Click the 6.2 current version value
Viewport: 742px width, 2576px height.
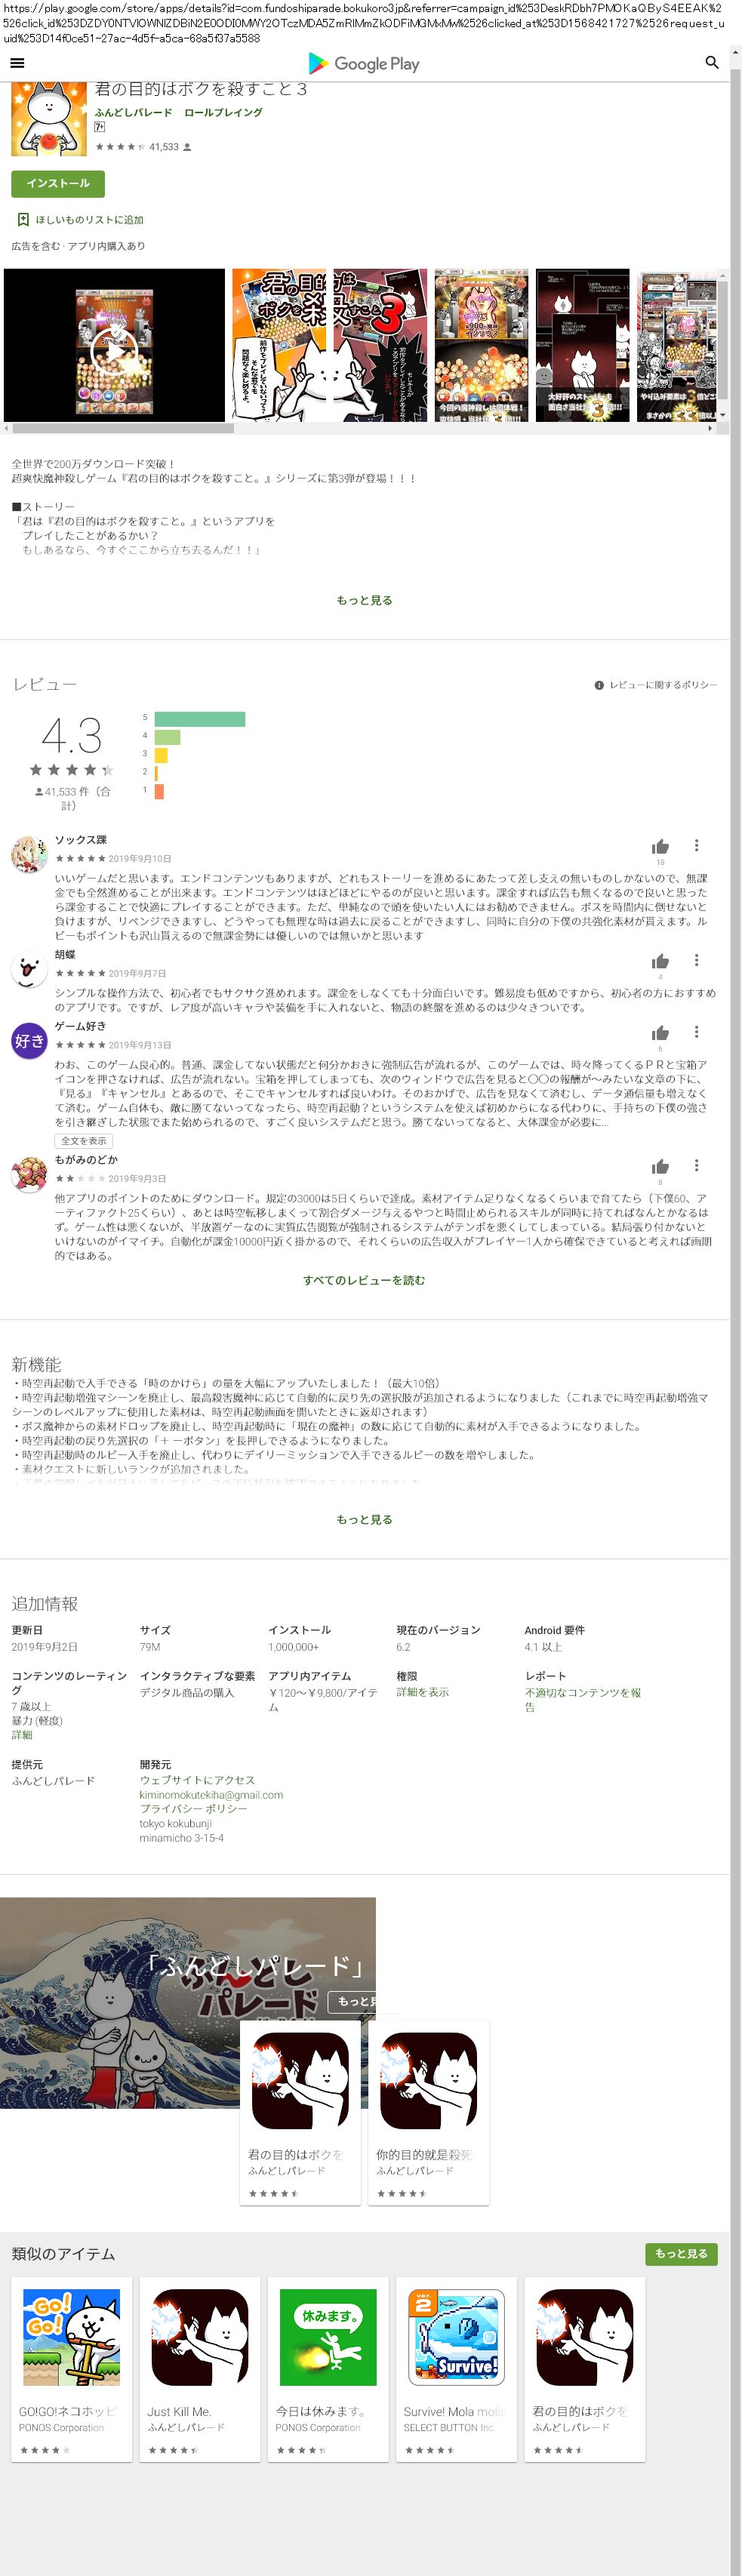403,1647
